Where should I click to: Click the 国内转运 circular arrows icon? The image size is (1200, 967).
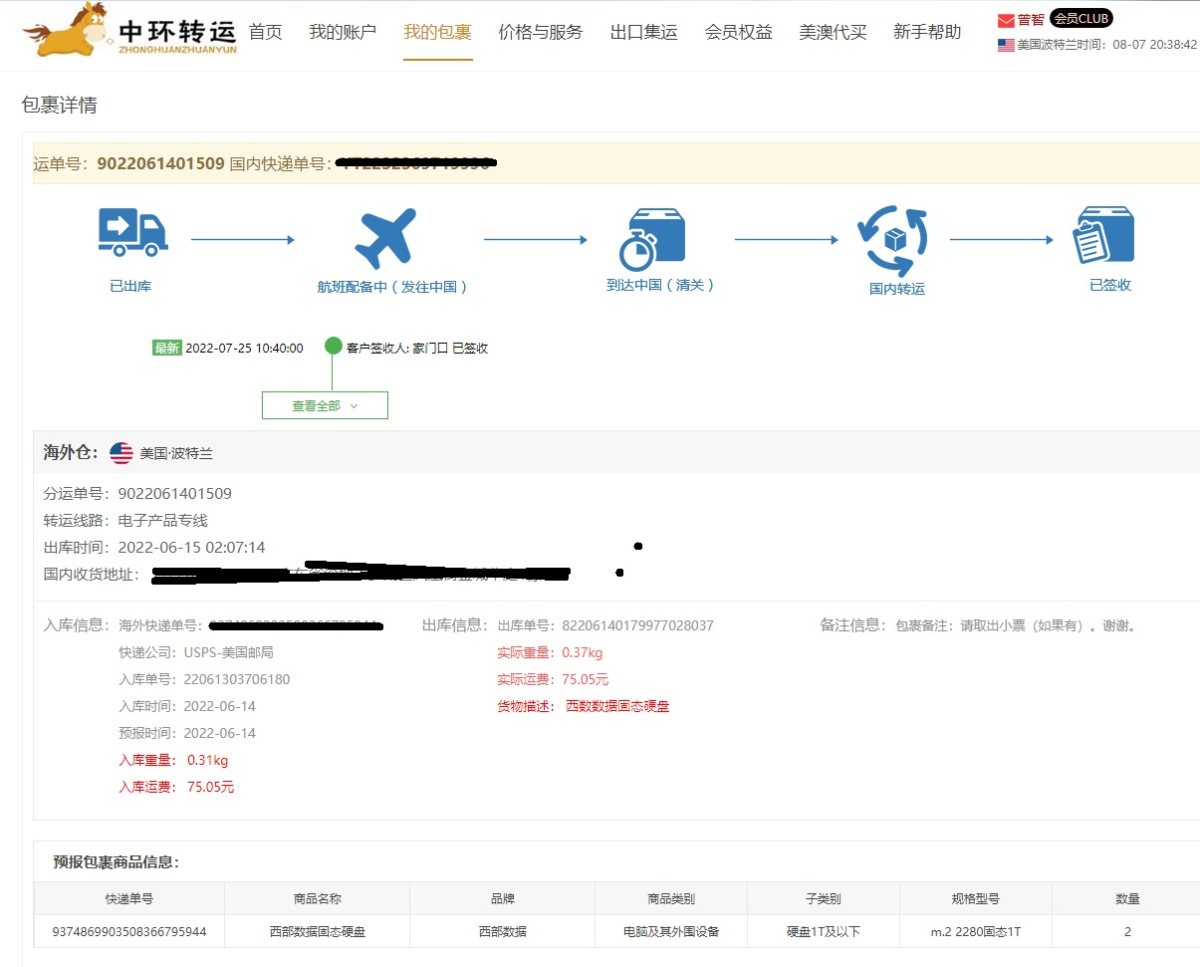(x=892, y=241)
